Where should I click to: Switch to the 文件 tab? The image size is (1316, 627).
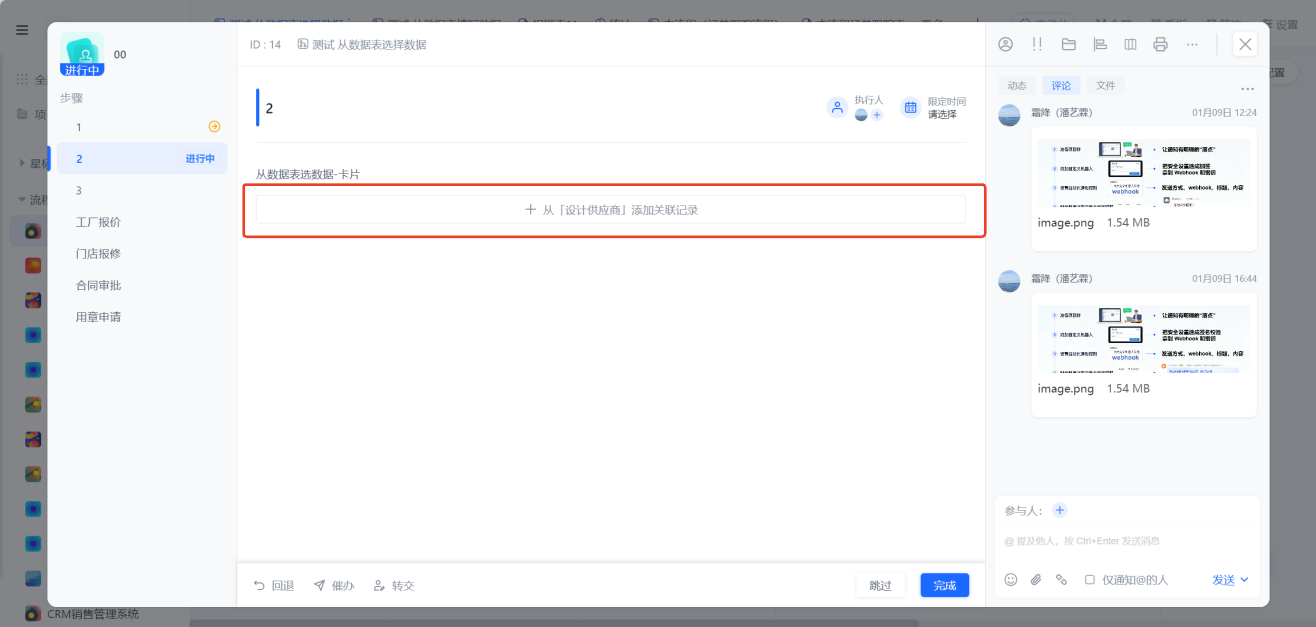[1105, 86]
